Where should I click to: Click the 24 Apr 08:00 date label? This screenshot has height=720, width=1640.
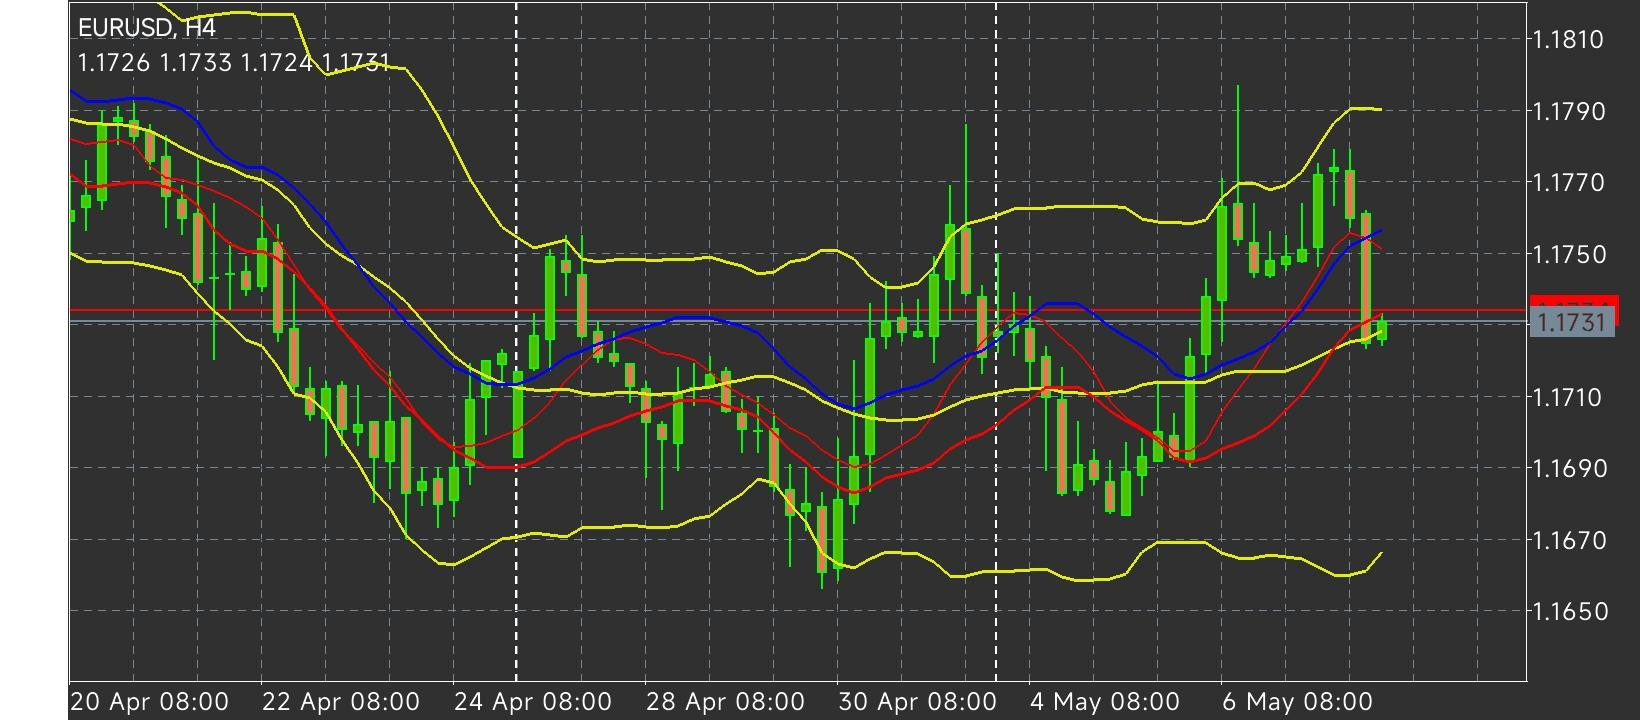tap(533, 701)
